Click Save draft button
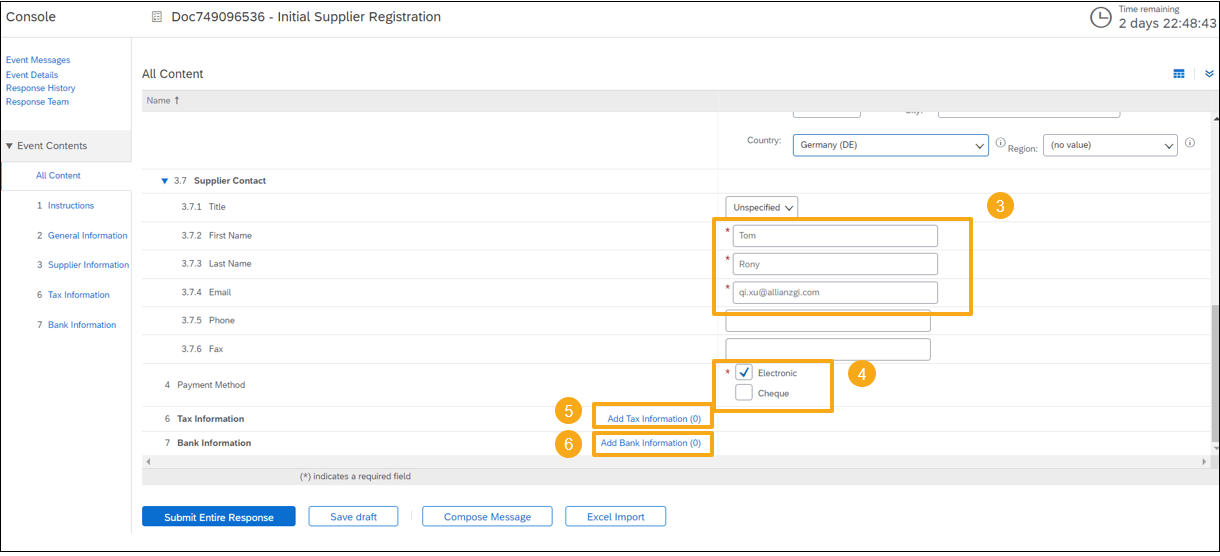This screenshot has height=556, width=1220. [352, 517]
